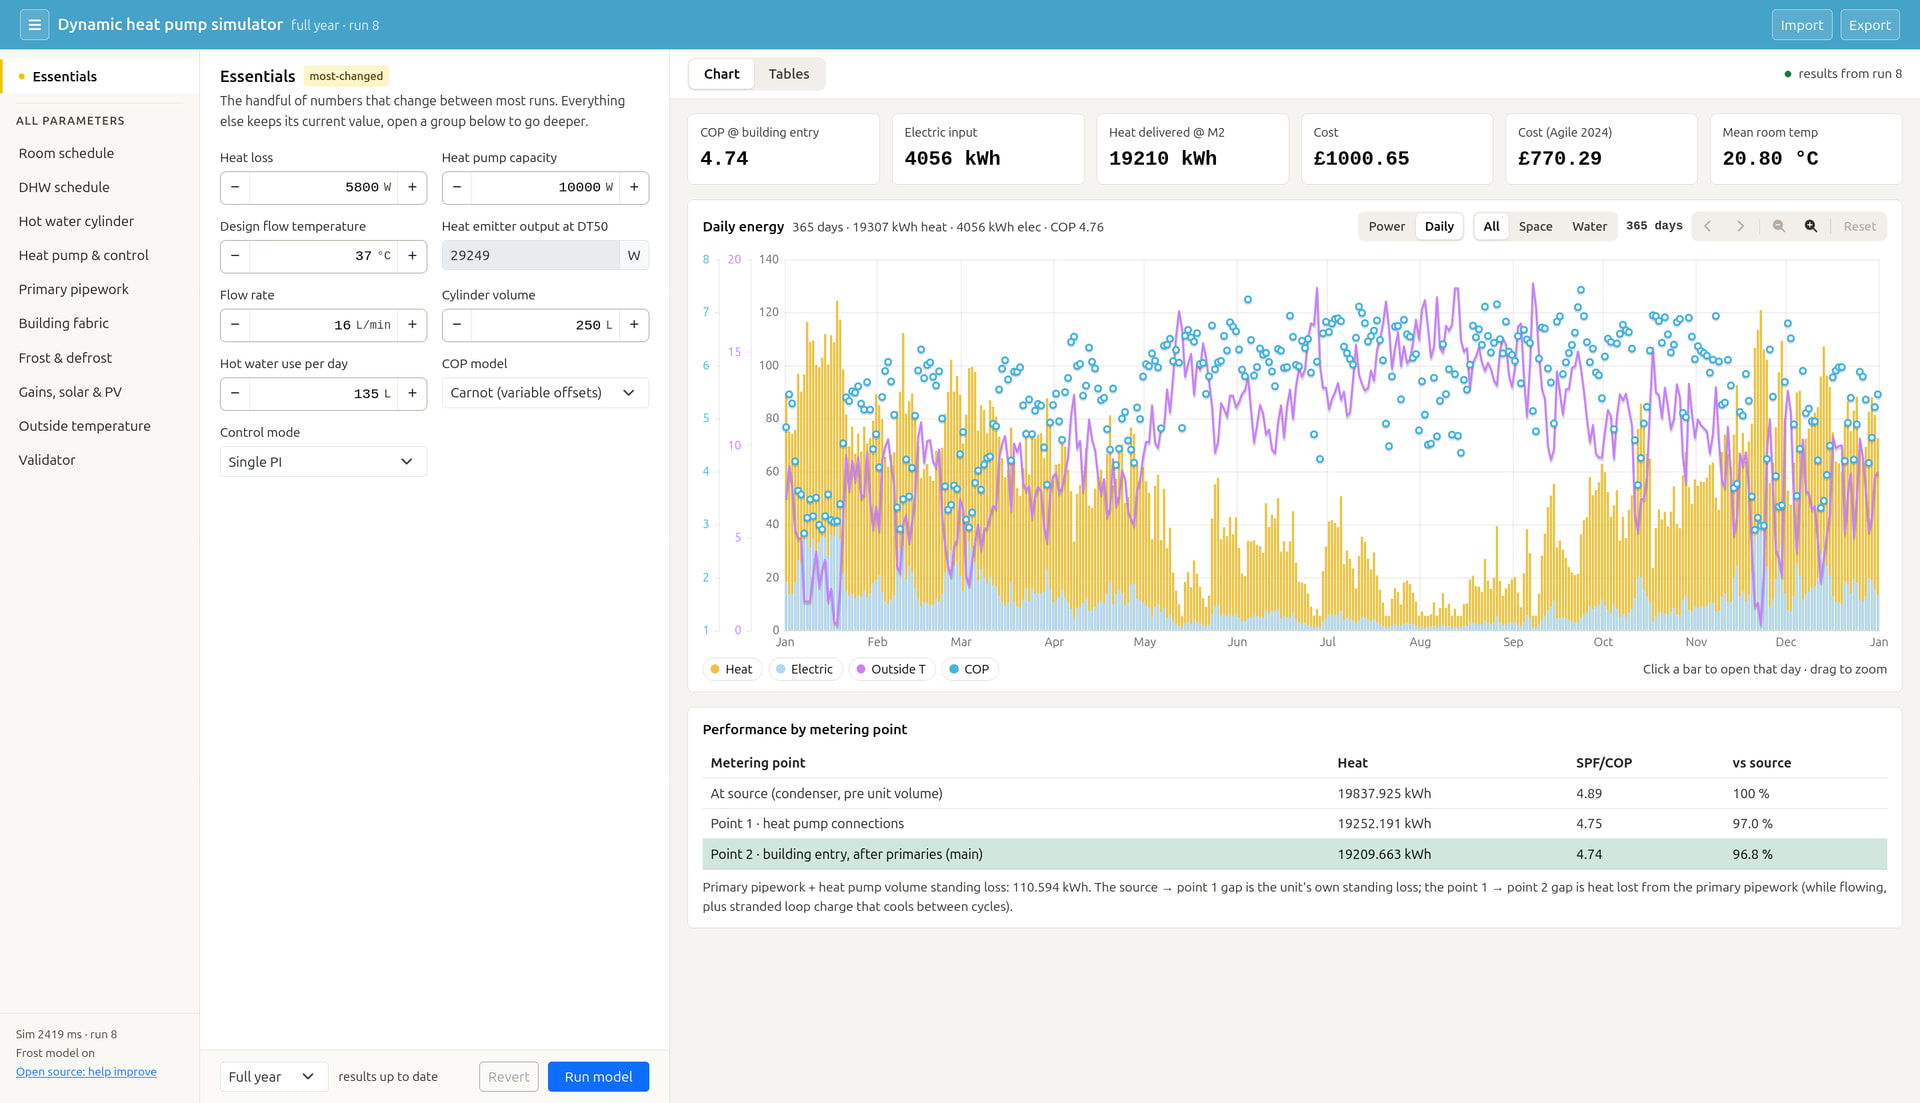Open Heat pump & control parameters
The image size is (1920, 1103).
click(x=83, y=255)
